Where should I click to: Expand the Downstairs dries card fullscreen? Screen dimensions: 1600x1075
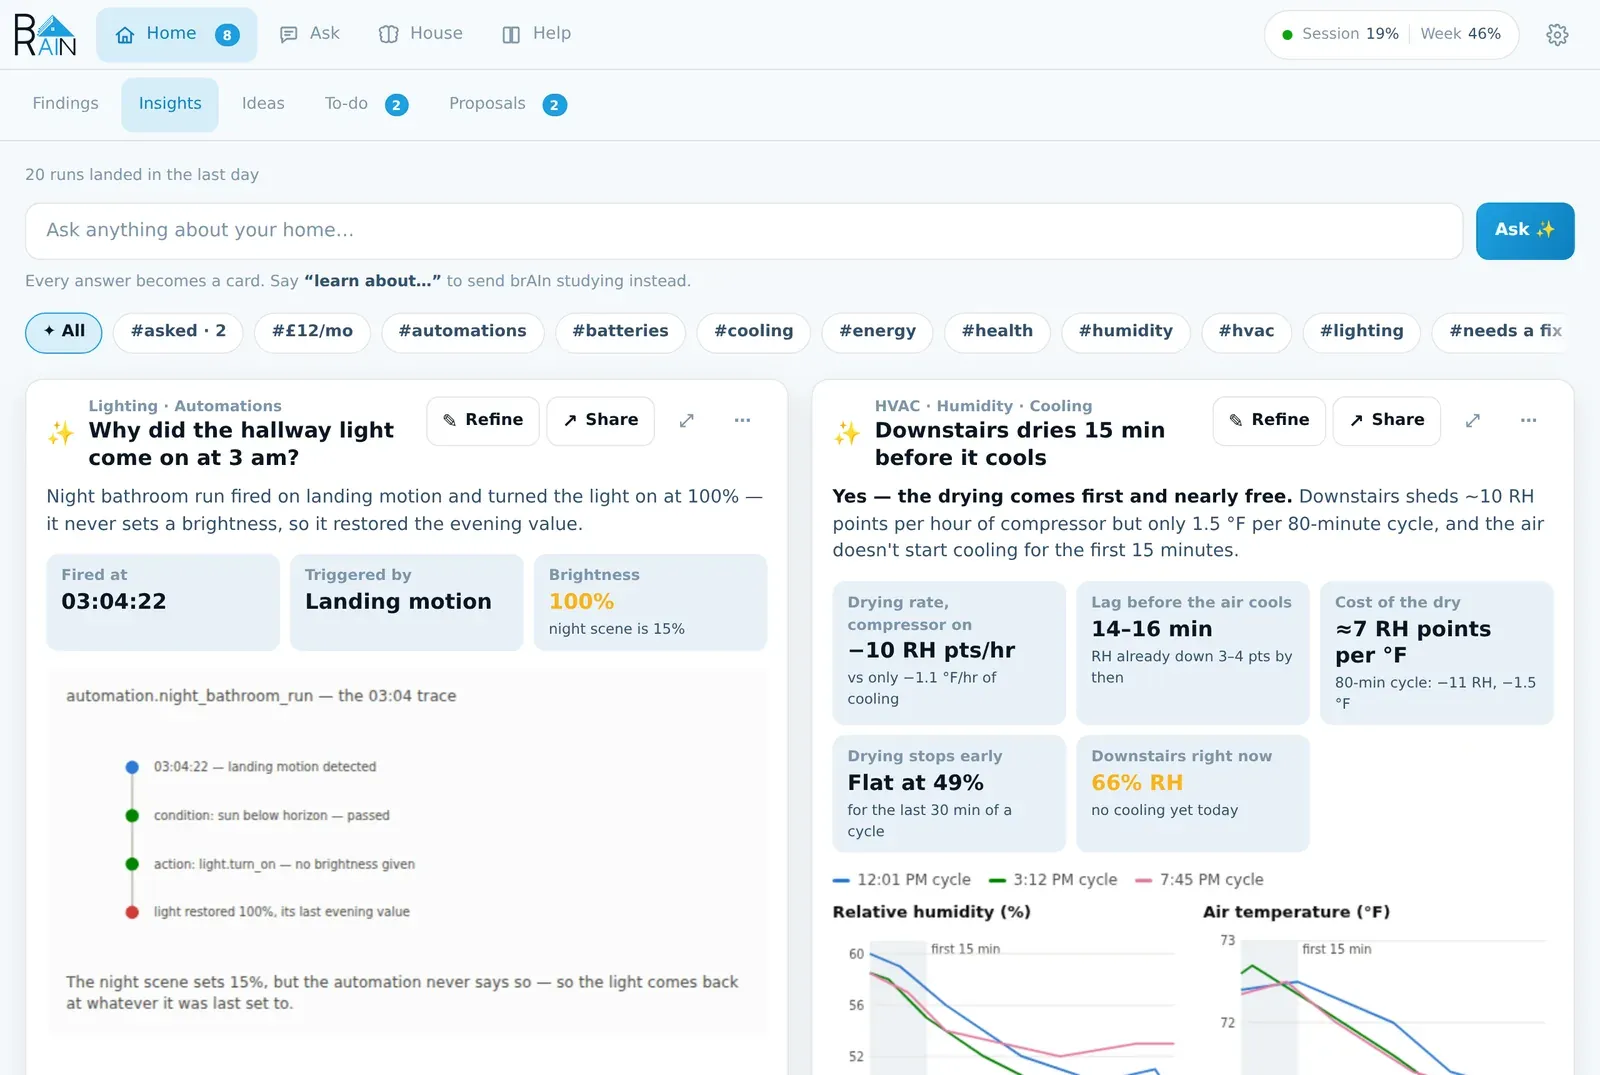point(1472,421)
